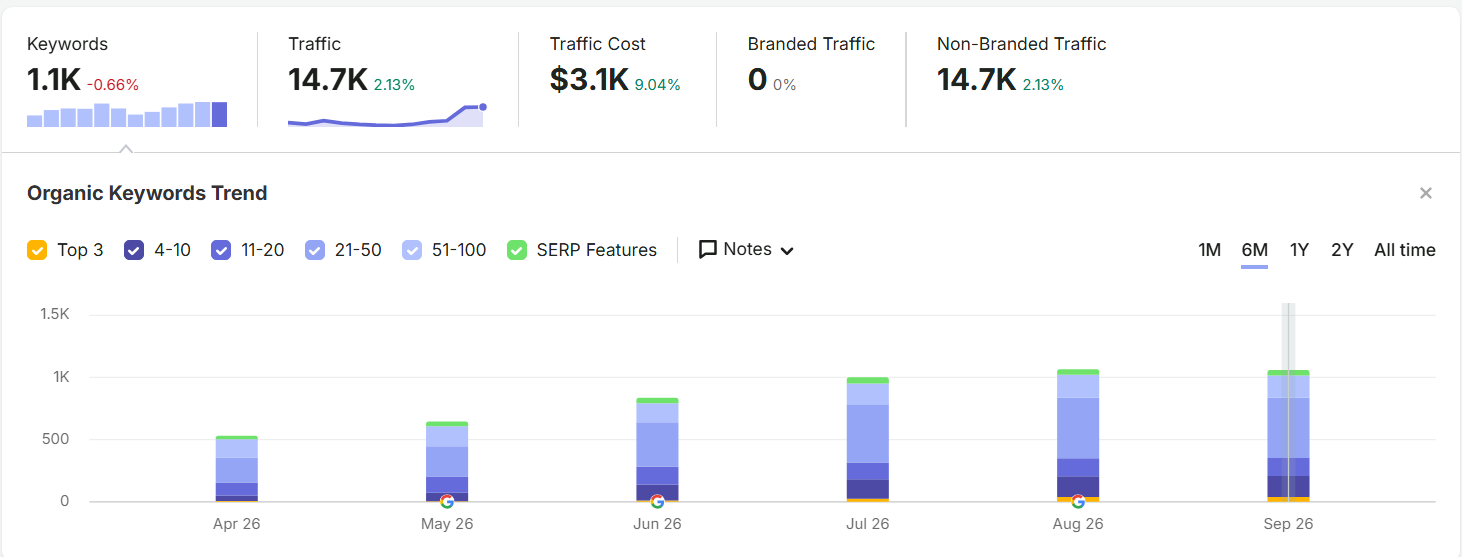1462x557 pixels.
Task: Close the Organic Keywords Trend panel
Action: click(x=1426, y=193)
